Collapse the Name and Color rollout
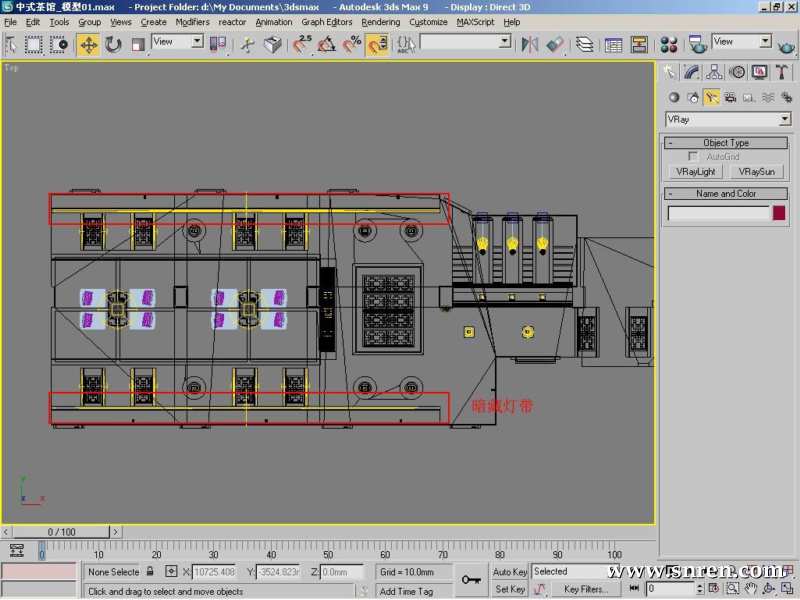Screen dimensions: 800x600 (726, 194)
